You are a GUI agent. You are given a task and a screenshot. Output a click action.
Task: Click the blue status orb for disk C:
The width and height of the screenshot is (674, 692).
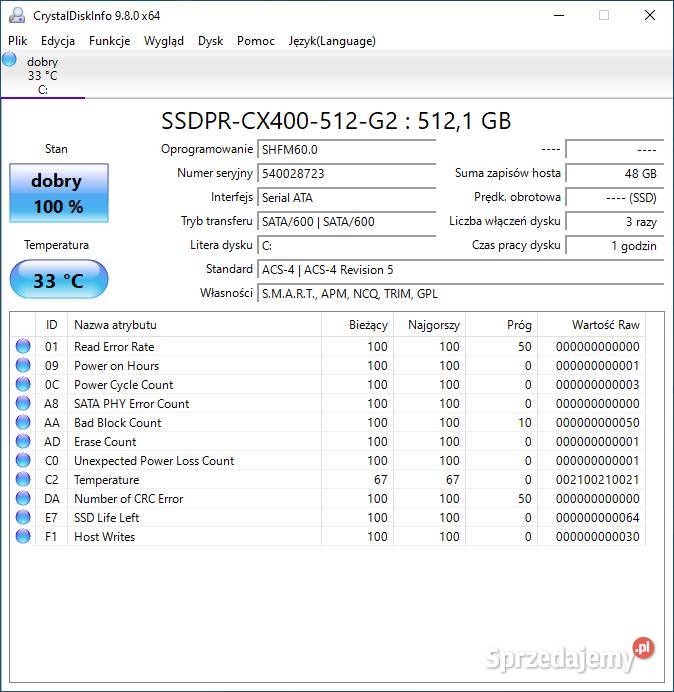(x=9, y=59)
